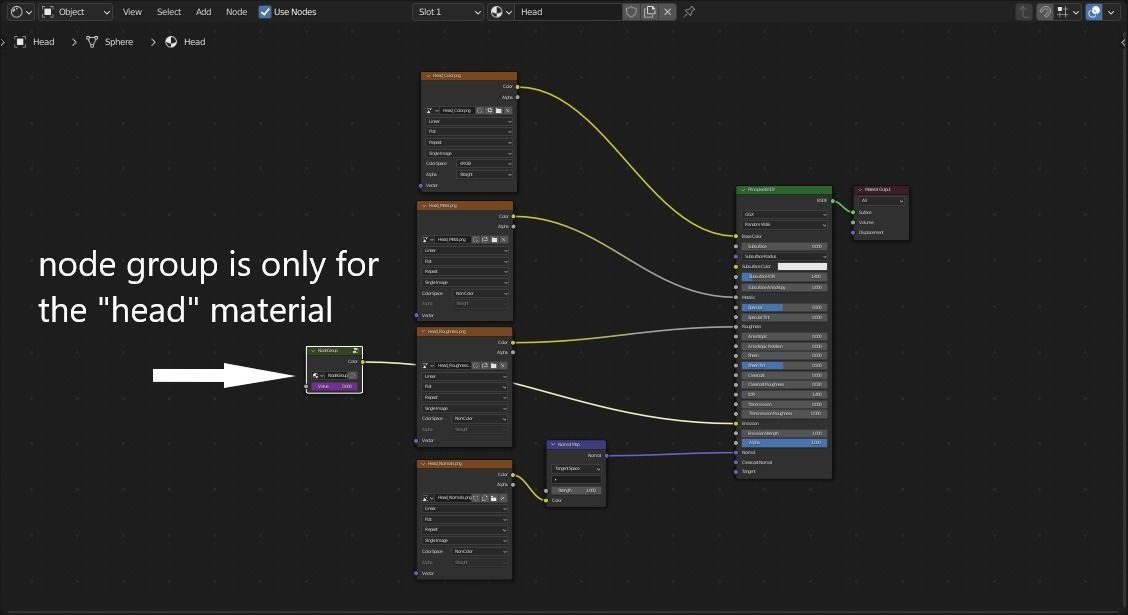Click the Head_Color.png image name field
Viewport: 1128px width, 615px height.
(456, 111)
